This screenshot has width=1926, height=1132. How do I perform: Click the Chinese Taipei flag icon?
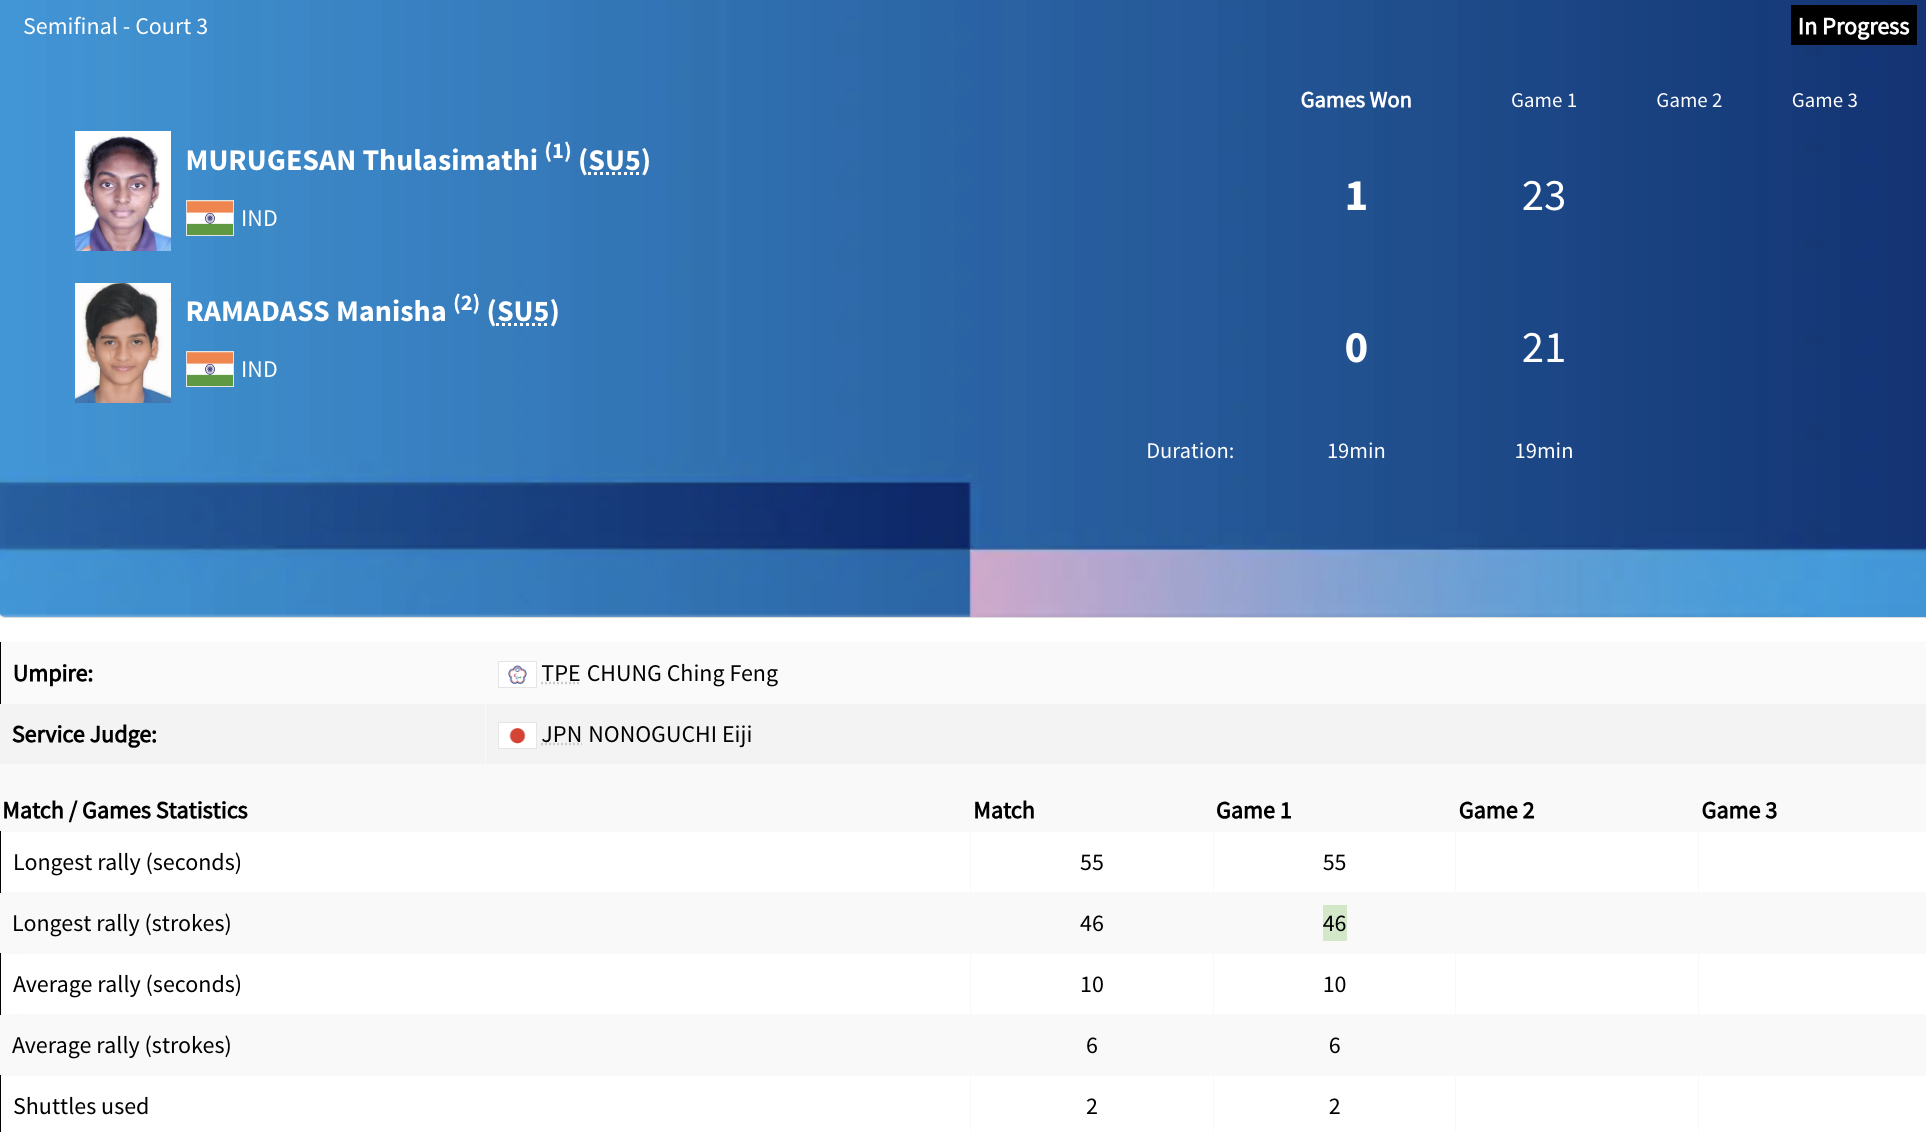(x=517, y=675)
